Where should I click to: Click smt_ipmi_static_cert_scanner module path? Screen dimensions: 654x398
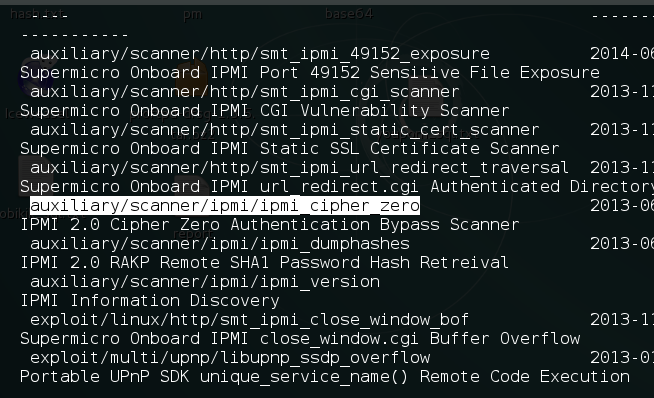point(284,130)
